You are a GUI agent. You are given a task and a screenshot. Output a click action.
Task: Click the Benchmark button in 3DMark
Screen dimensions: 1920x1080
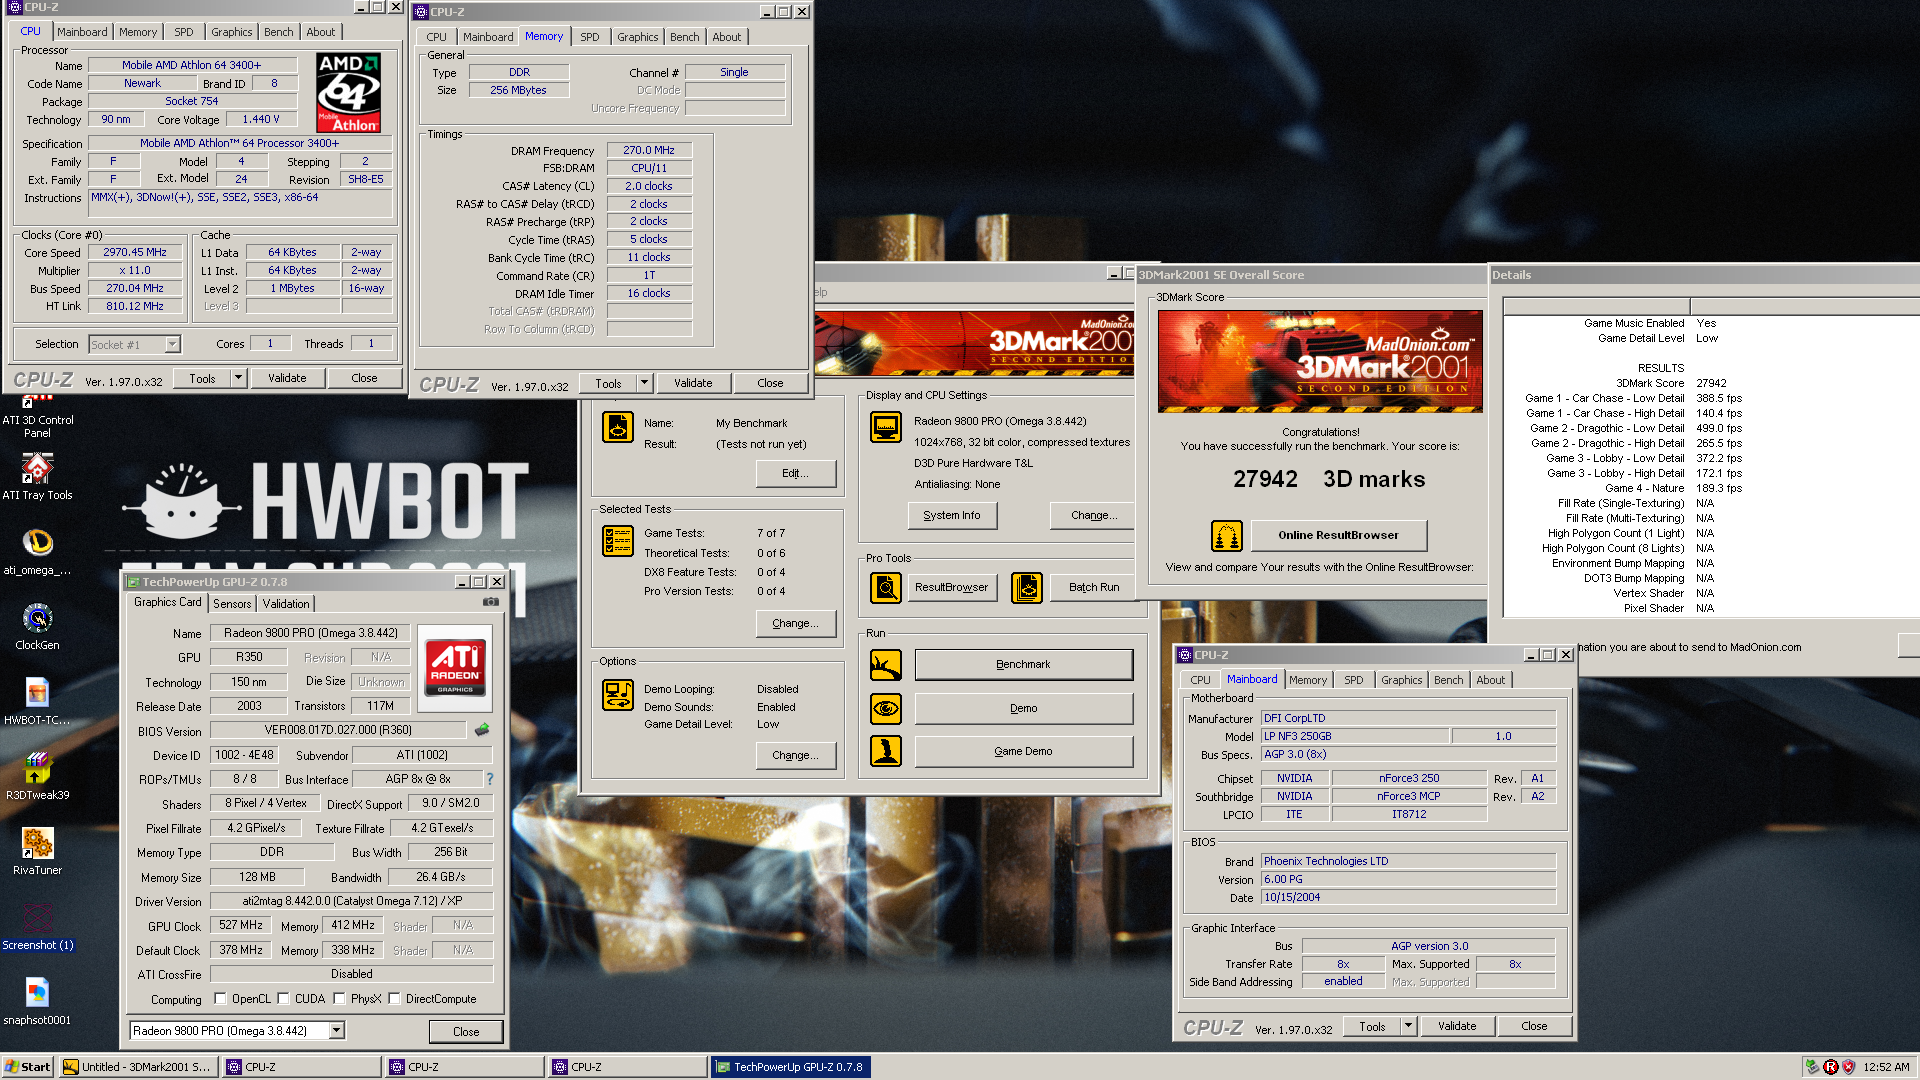[1023, 664]
